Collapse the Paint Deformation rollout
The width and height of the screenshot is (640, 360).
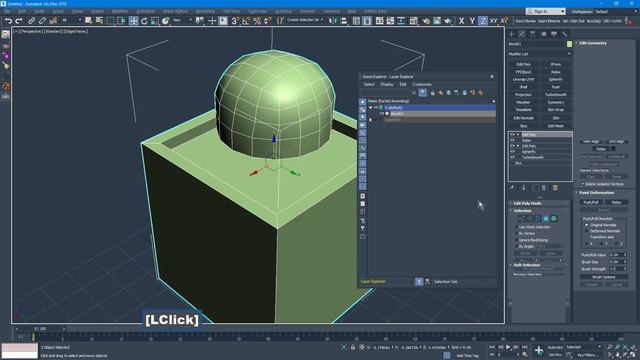pyautogui.click(x=597, y=192)
